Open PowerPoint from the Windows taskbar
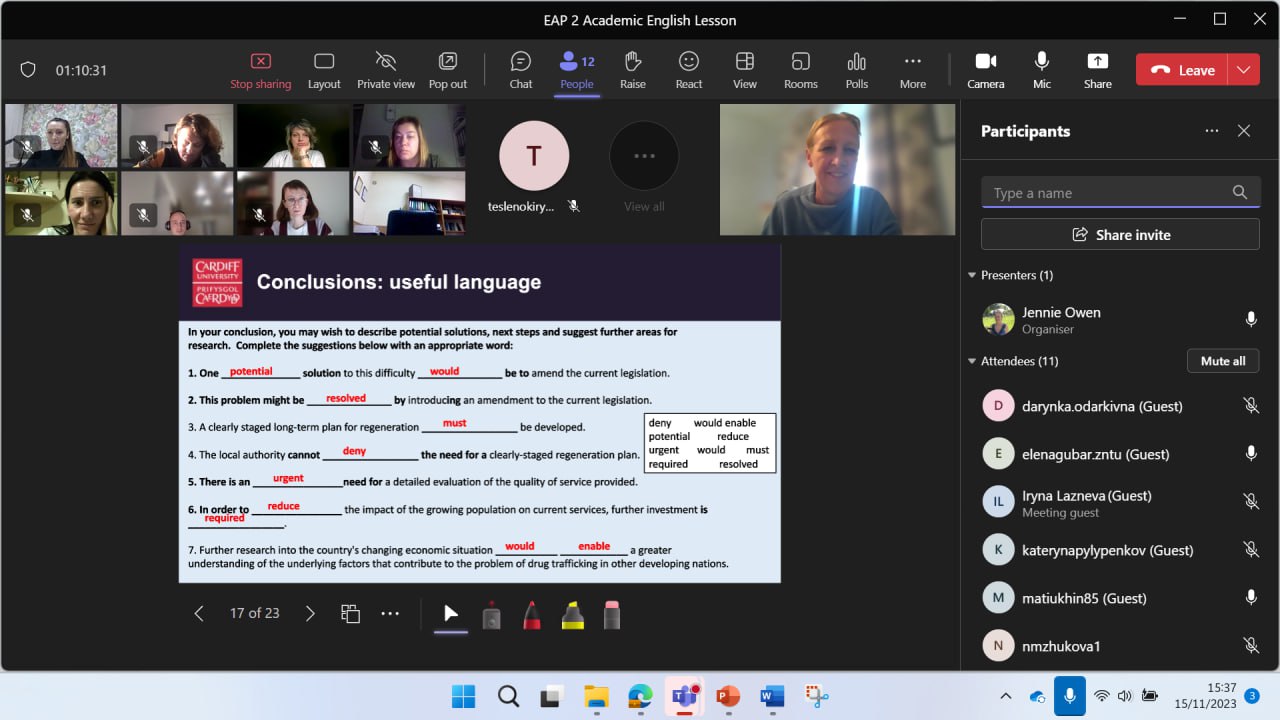This screenshot has width=1280, height=720. [x=728, y=696]
